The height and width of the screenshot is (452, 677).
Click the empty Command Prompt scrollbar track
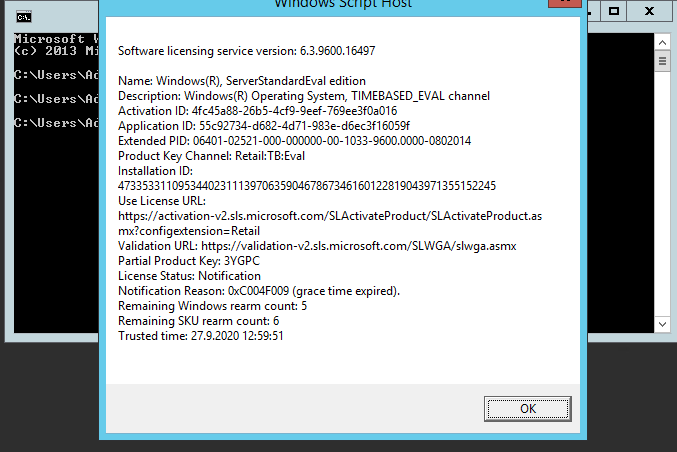661,200
